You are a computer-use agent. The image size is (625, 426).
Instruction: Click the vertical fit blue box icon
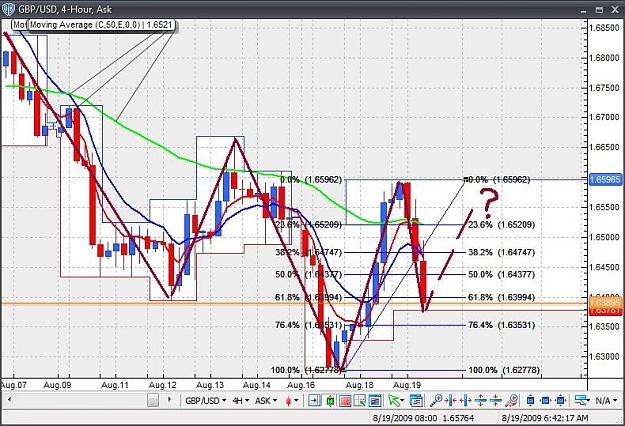tap(530, 400)
